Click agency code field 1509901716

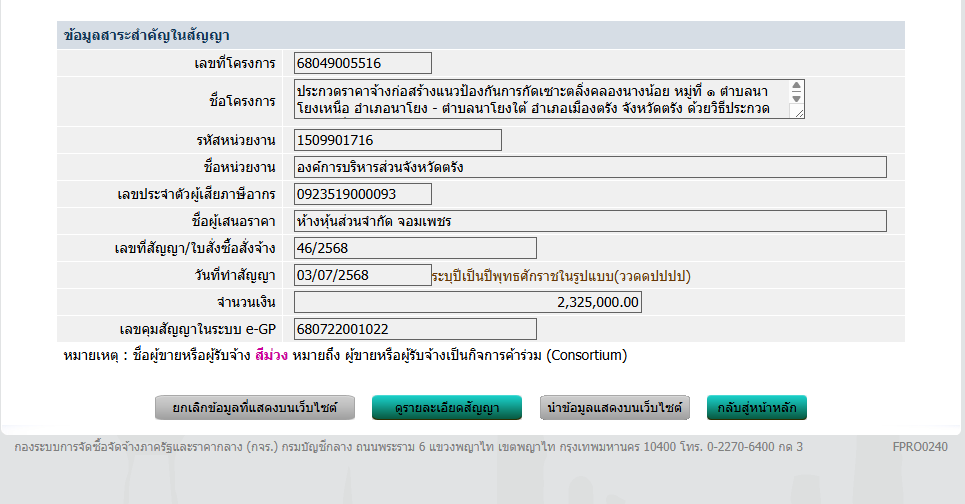click(398, 140)
